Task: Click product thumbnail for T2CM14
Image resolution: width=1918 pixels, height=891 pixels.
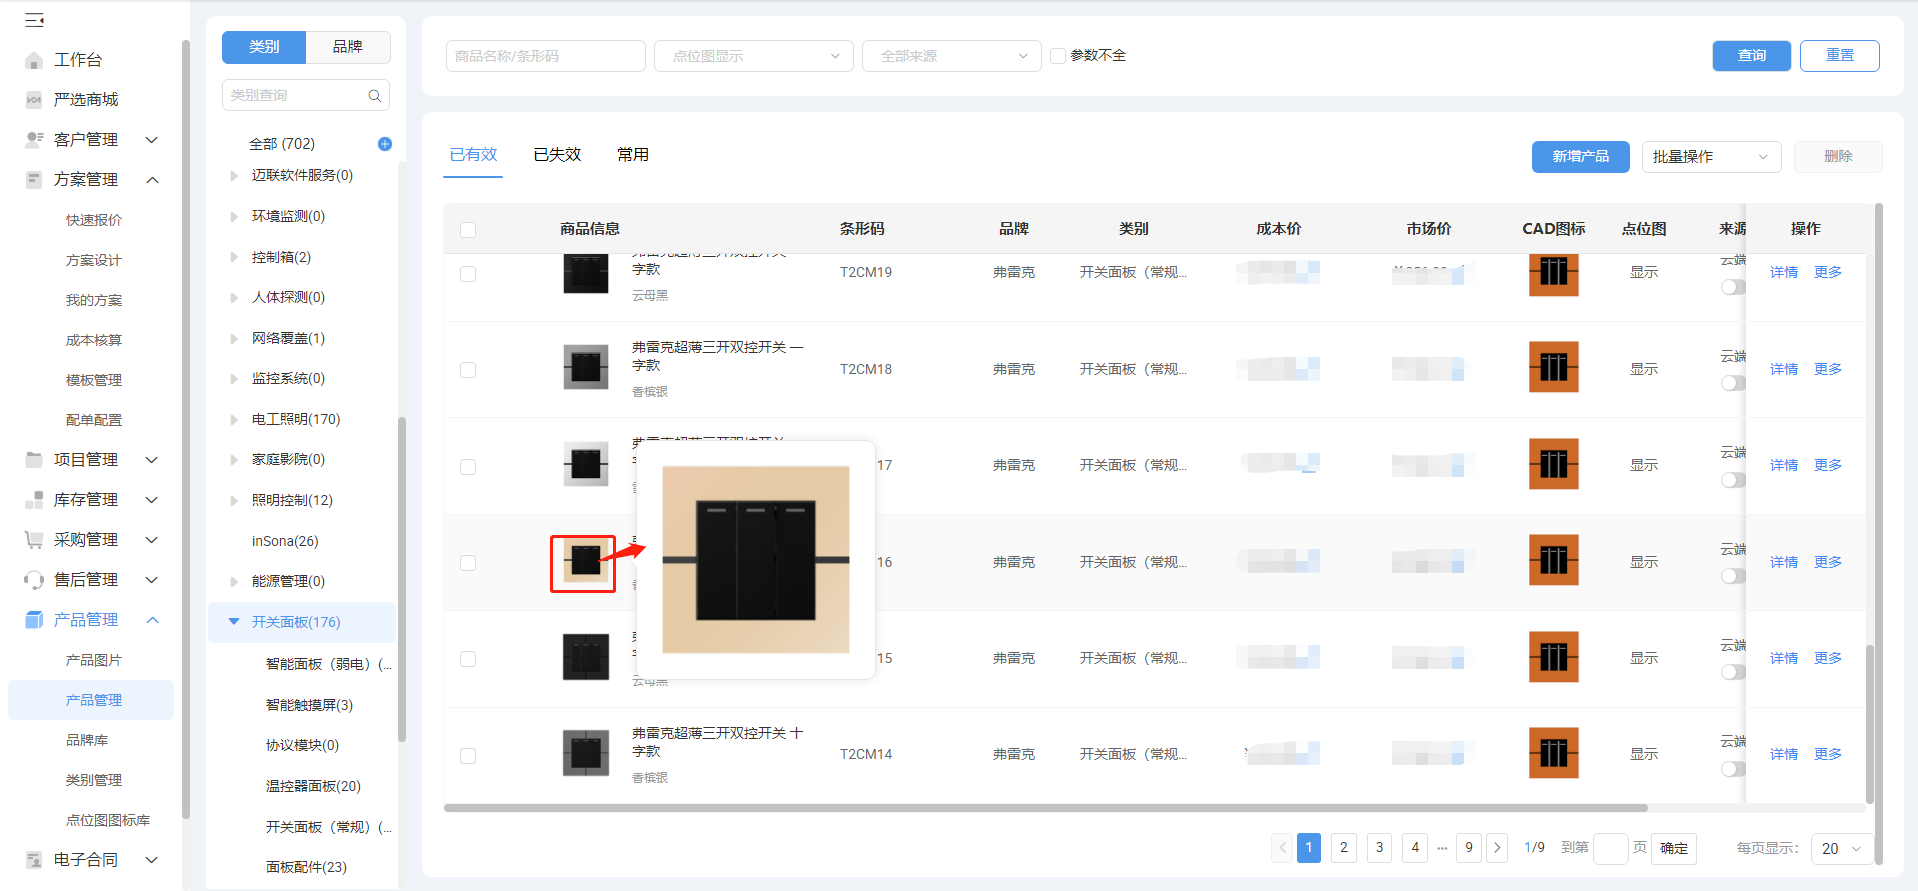Action: (x=586, y=753)
